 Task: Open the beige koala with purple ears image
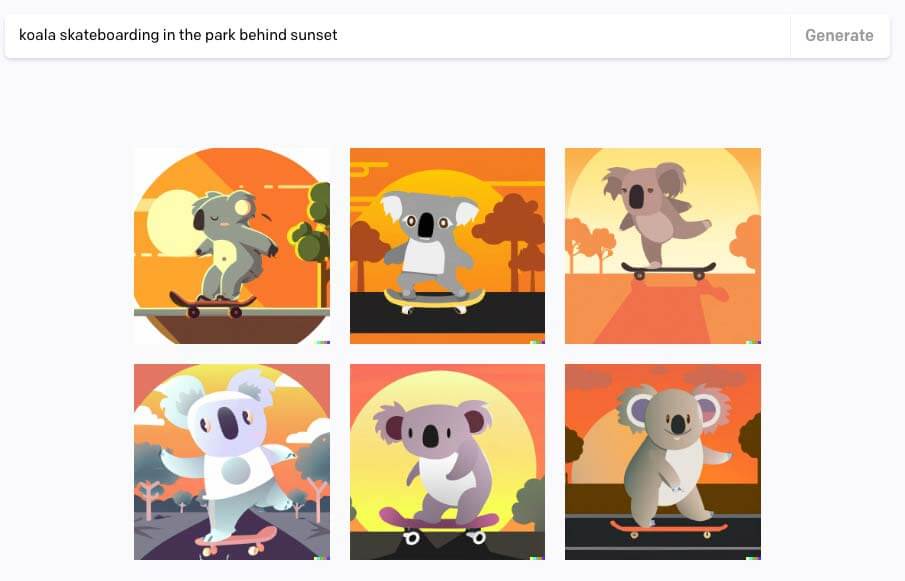[663, 462]
